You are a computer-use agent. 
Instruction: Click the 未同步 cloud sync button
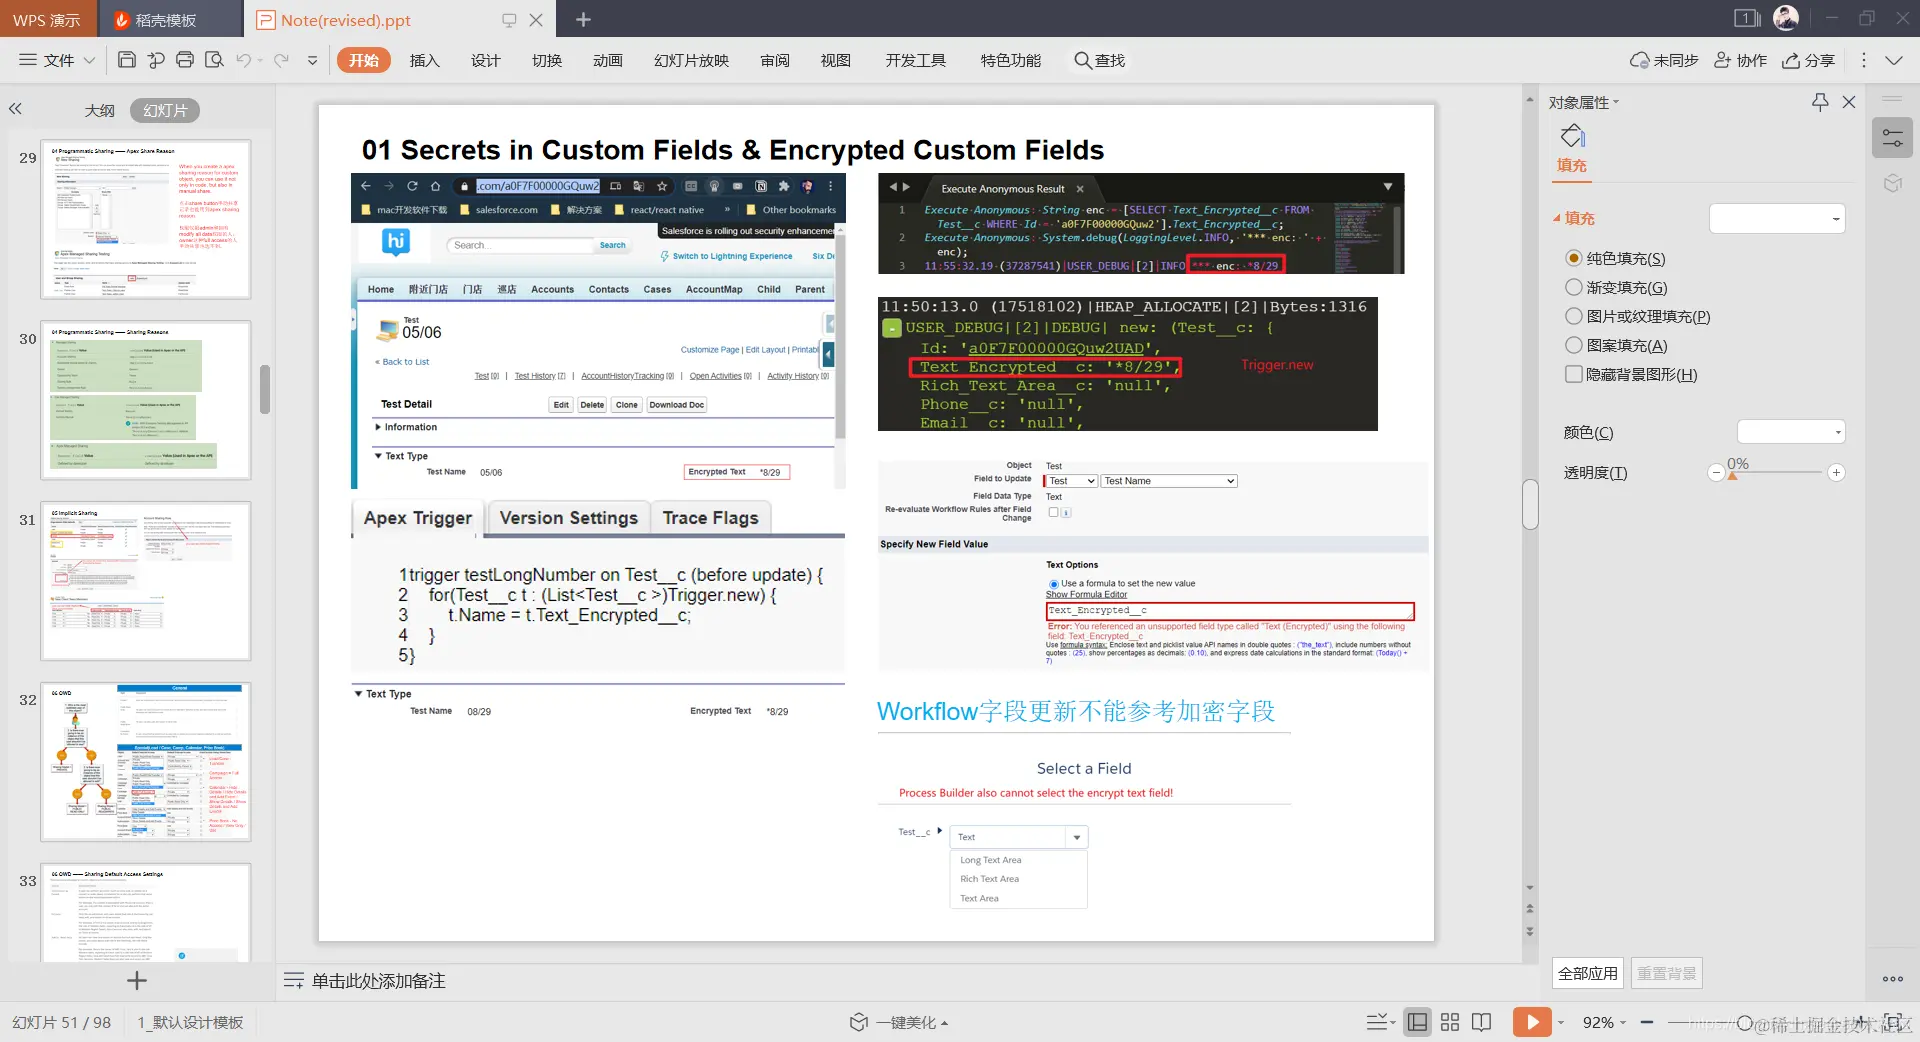1664,60
